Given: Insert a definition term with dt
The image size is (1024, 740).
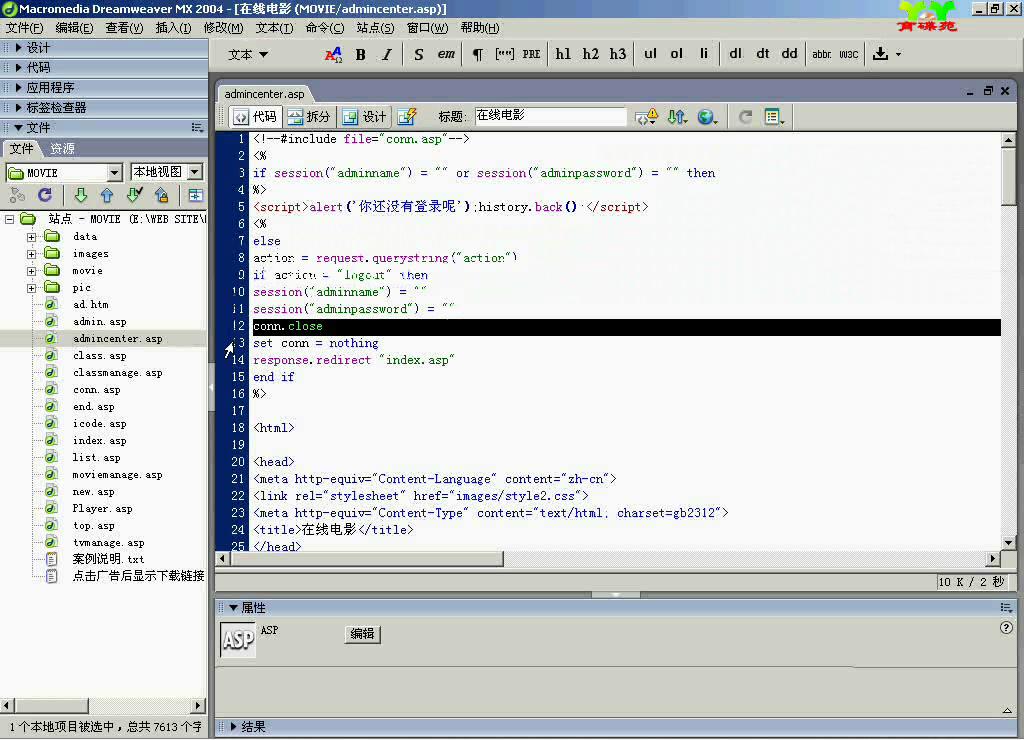Looking at the screenshot, I should 762,54.
